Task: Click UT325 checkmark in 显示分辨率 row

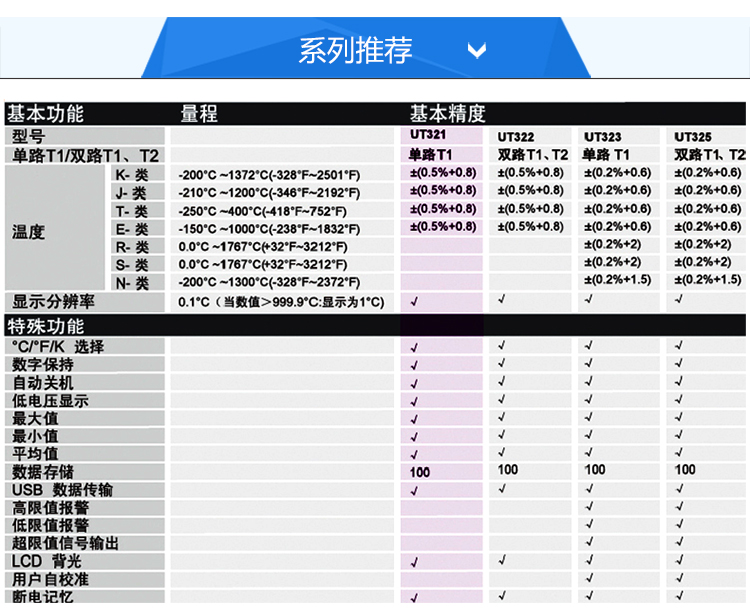Action: 679,298
